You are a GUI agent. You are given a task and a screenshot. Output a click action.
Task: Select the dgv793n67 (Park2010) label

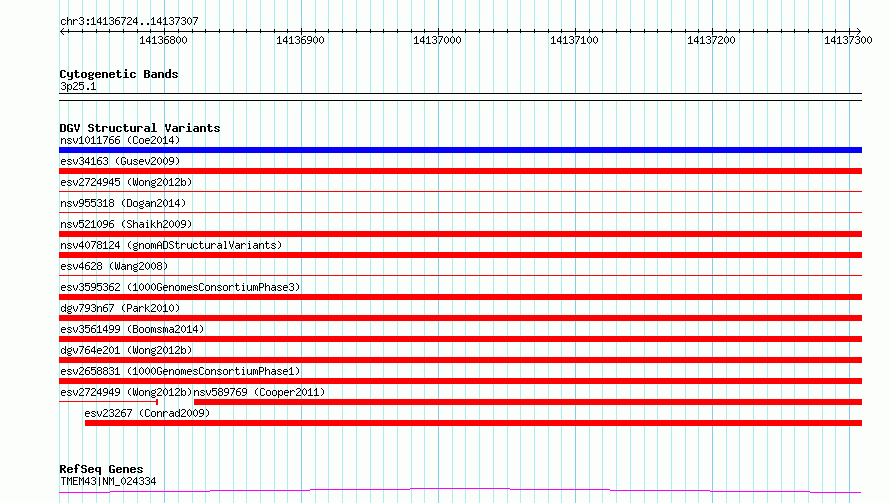(120, 308)
